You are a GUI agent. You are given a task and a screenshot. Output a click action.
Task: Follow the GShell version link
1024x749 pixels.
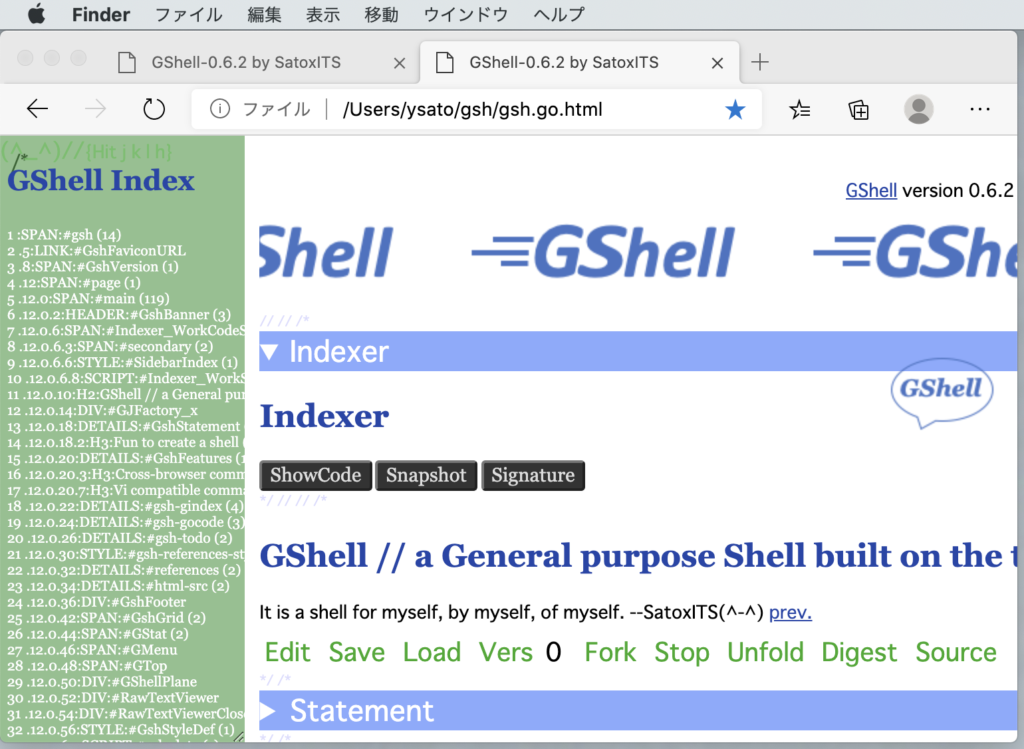[870, 190]
